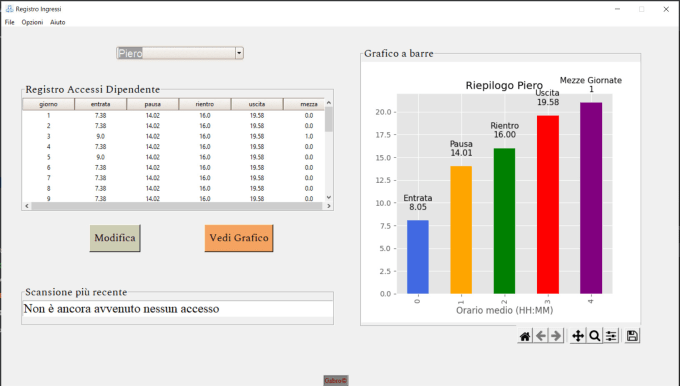This screenshot has height=386, width=680.
Task: Open the File menu
Action: click(10, 22)
